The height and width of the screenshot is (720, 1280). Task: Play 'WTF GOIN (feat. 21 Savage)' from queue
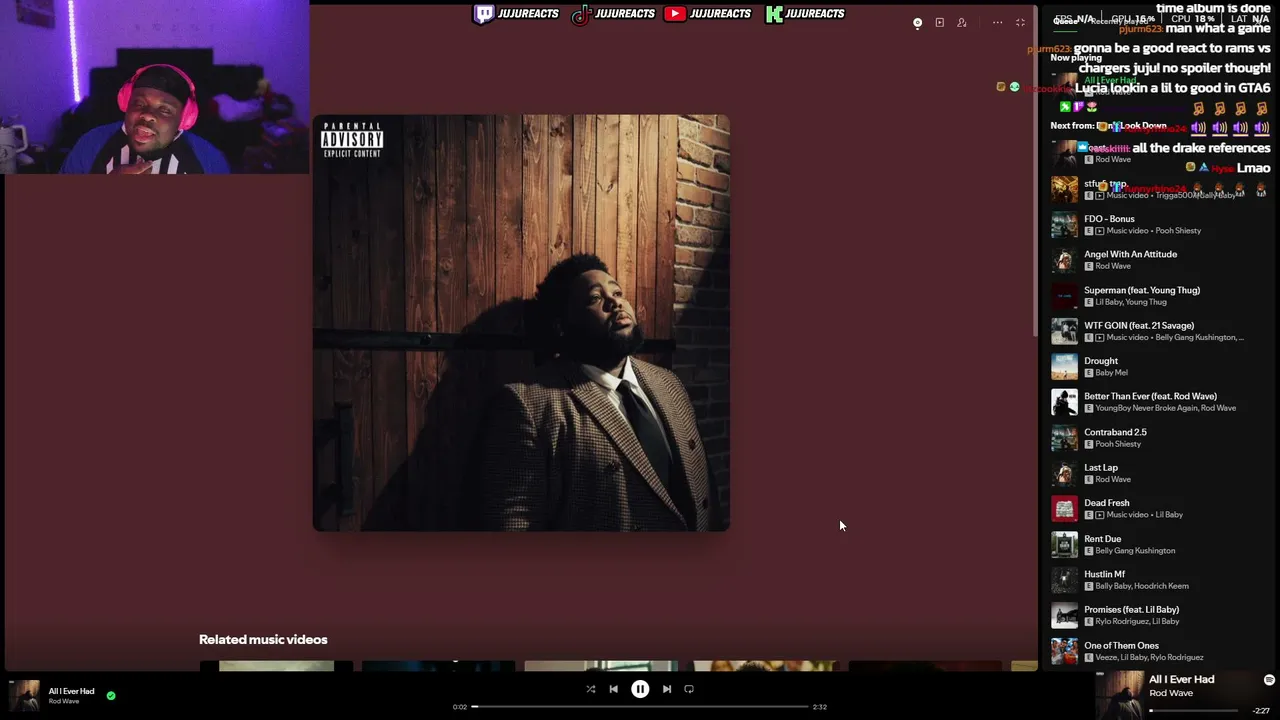[1160, 331]
